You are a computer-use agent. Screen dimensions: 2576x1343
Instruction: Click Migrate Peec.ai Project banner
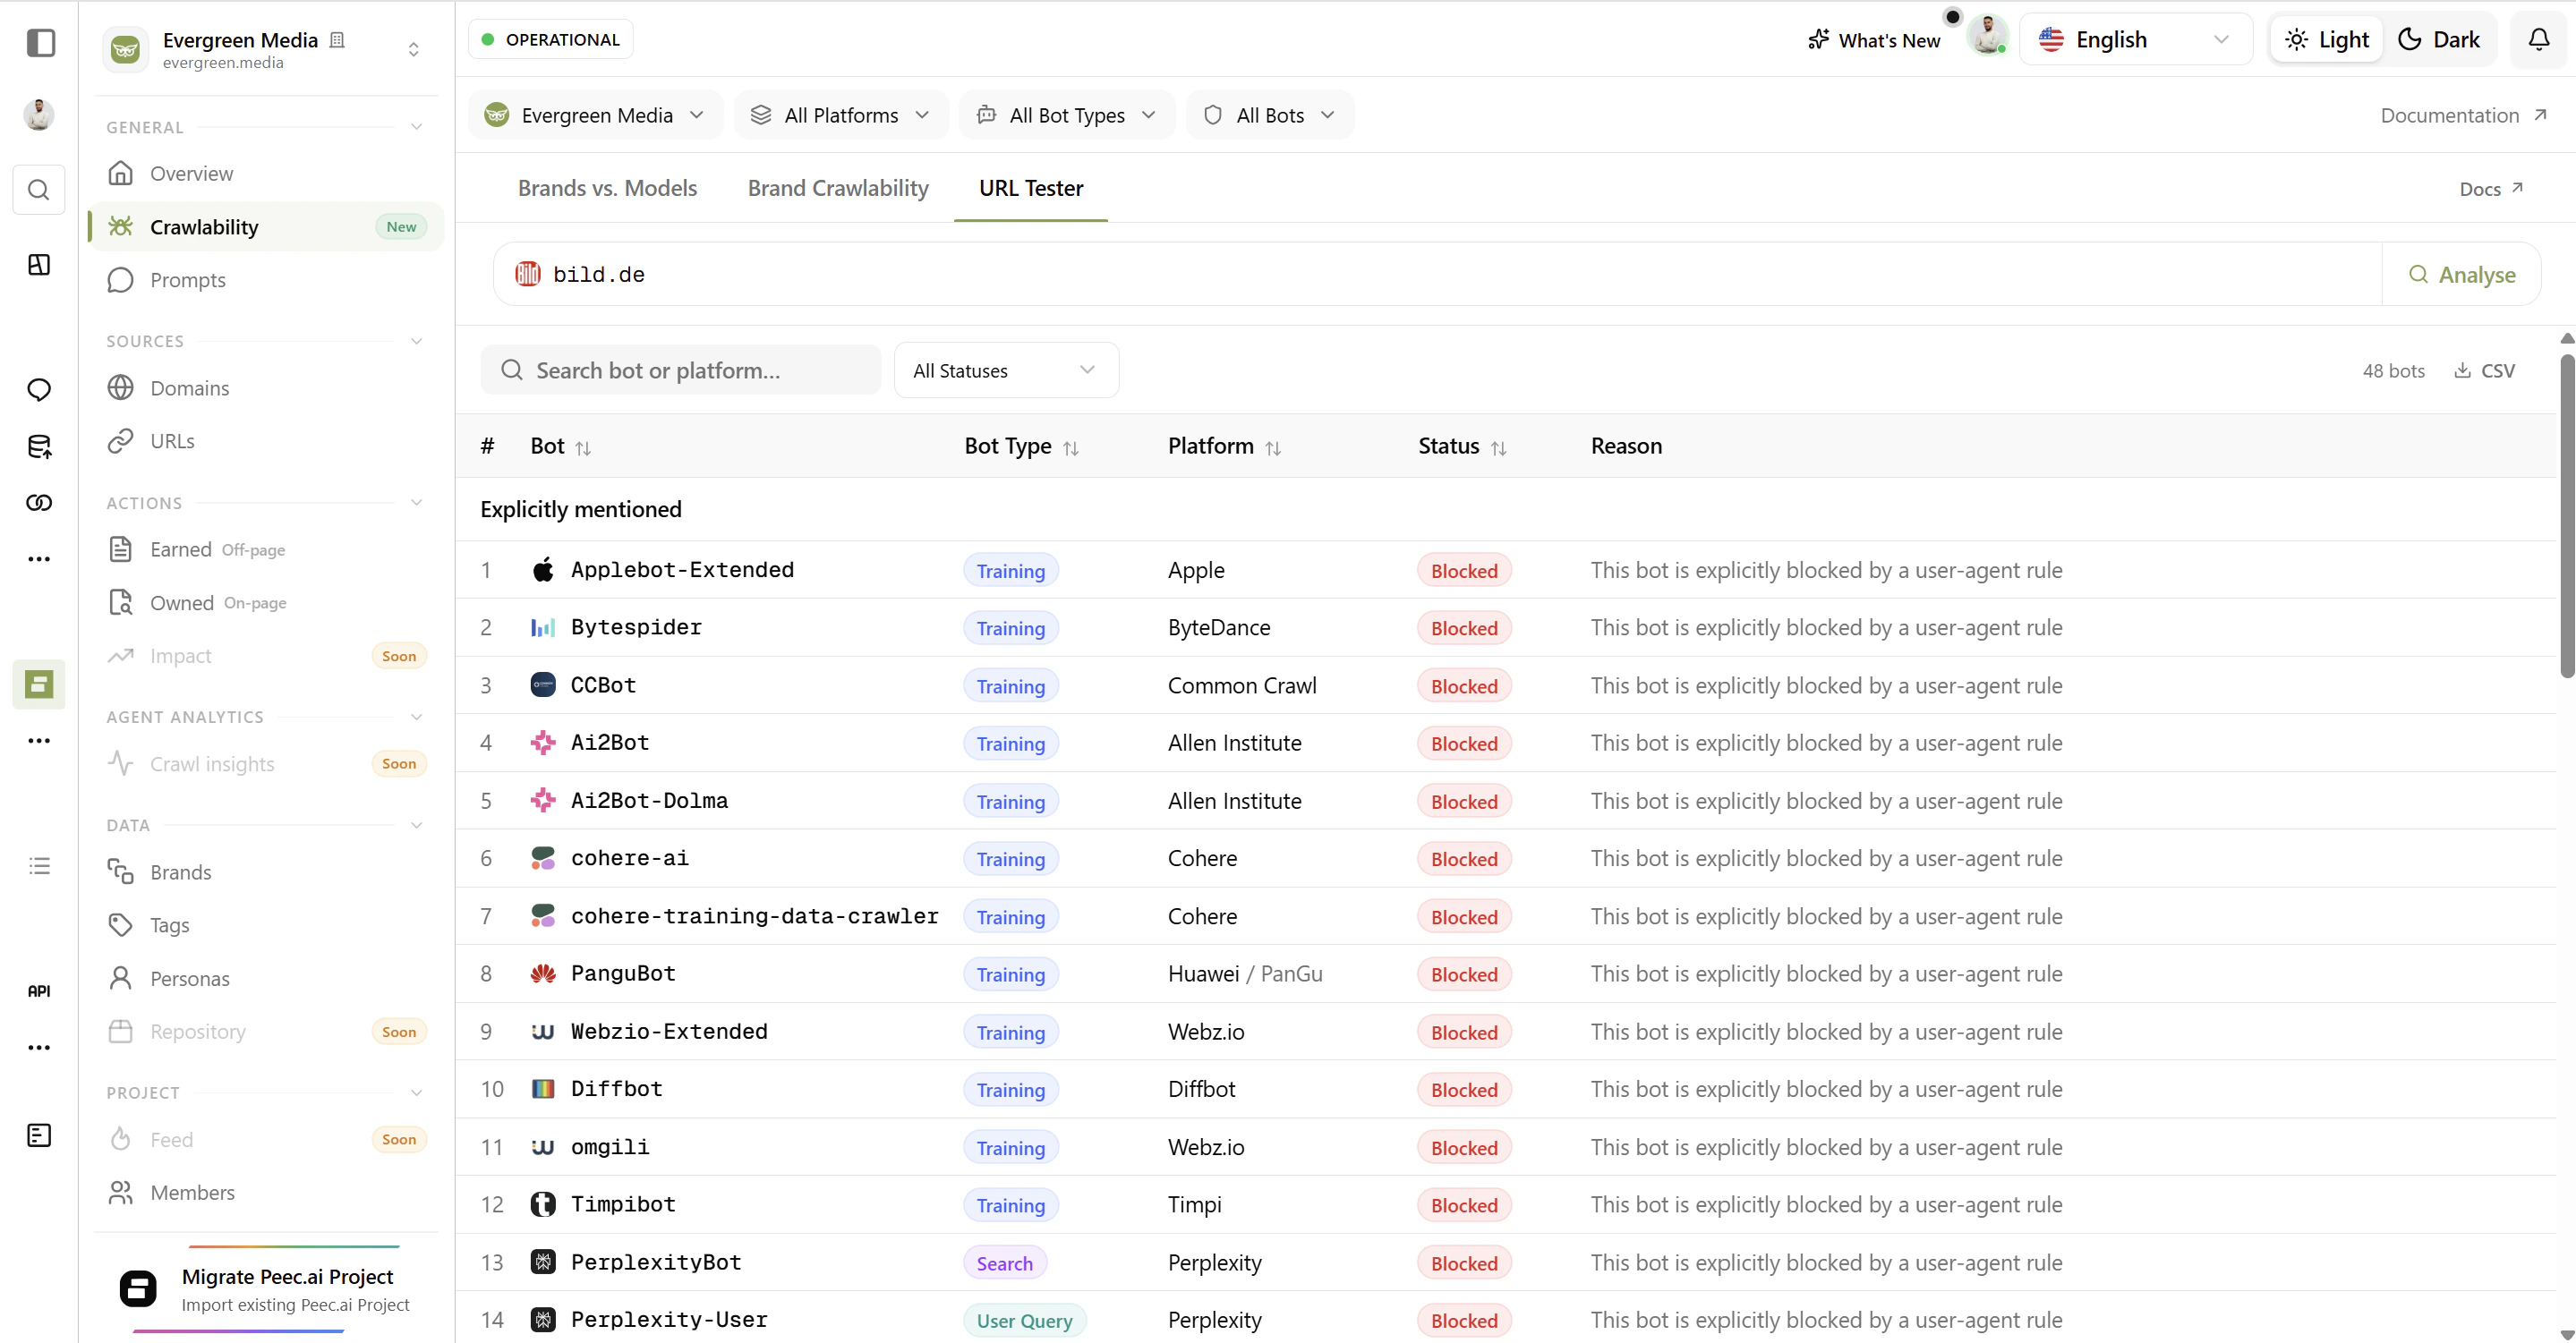266,1289
